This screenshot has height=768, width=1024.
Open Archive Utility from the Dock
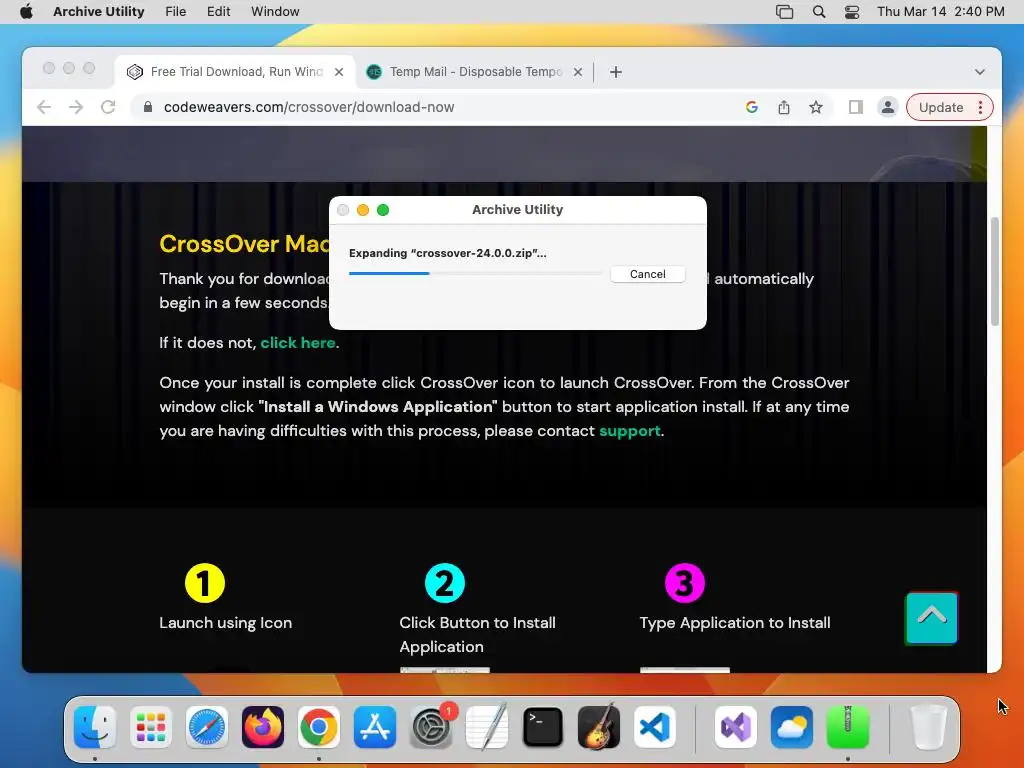[x=848, y=727]
